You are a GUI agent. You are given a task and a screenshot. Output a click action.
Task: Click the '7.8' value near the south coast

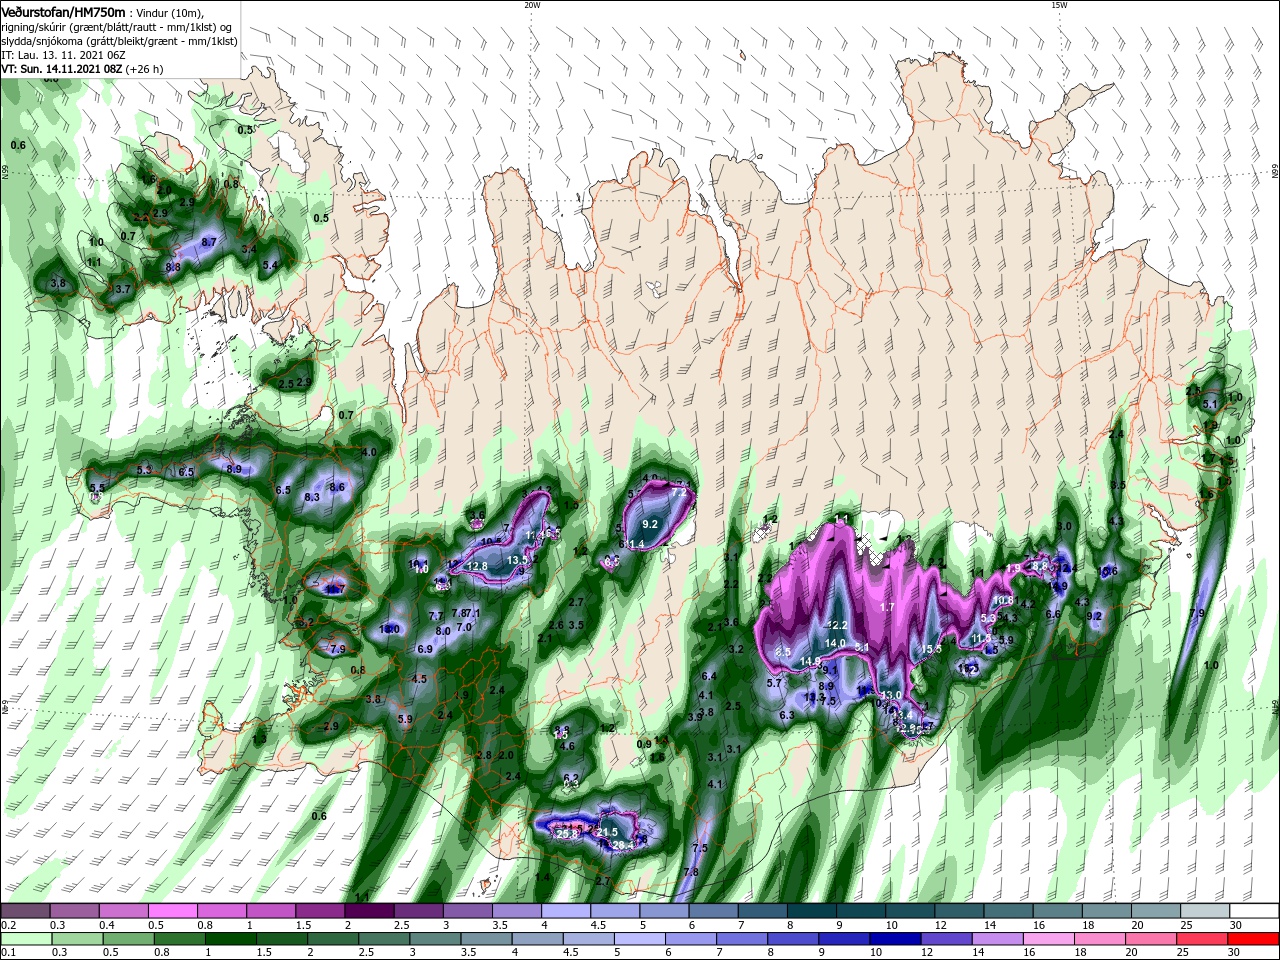[x=690, y=872]
